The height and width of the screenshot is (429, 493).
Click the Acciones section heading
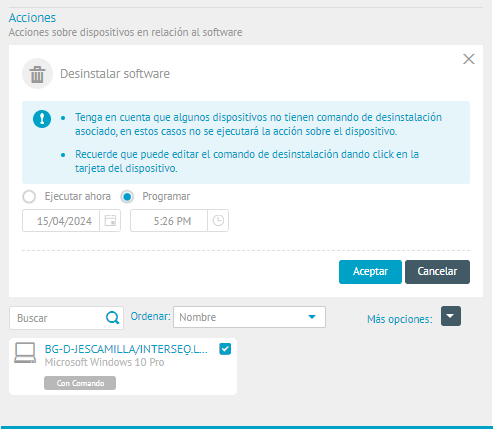click(x=32, y=18)
